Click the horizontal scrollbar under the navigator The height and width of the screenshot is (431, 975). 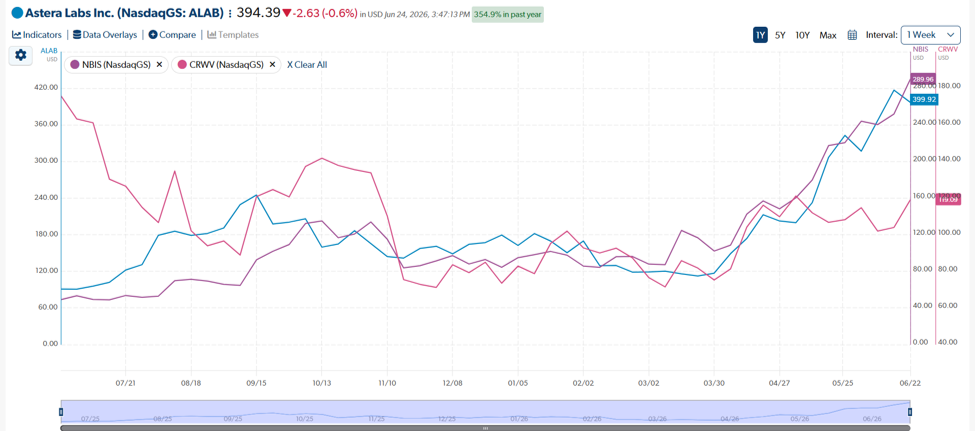485,428
